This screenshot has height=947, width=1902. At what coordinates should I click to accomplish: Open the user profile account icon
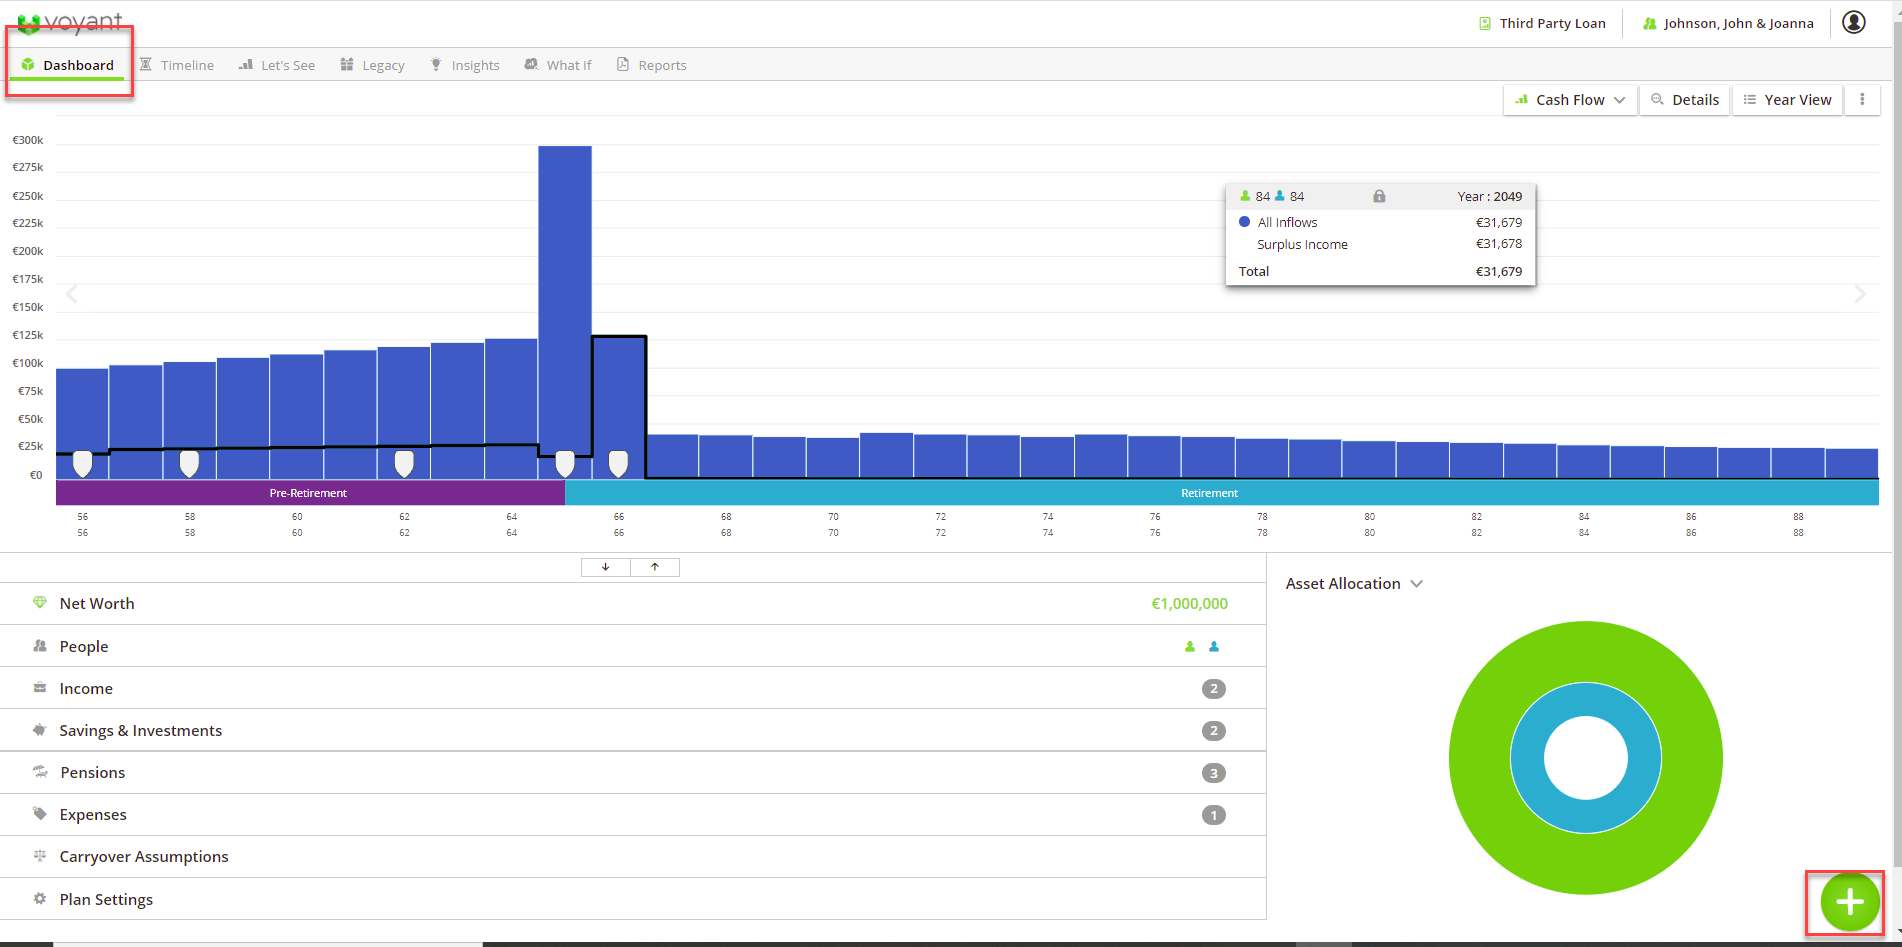1854,22
